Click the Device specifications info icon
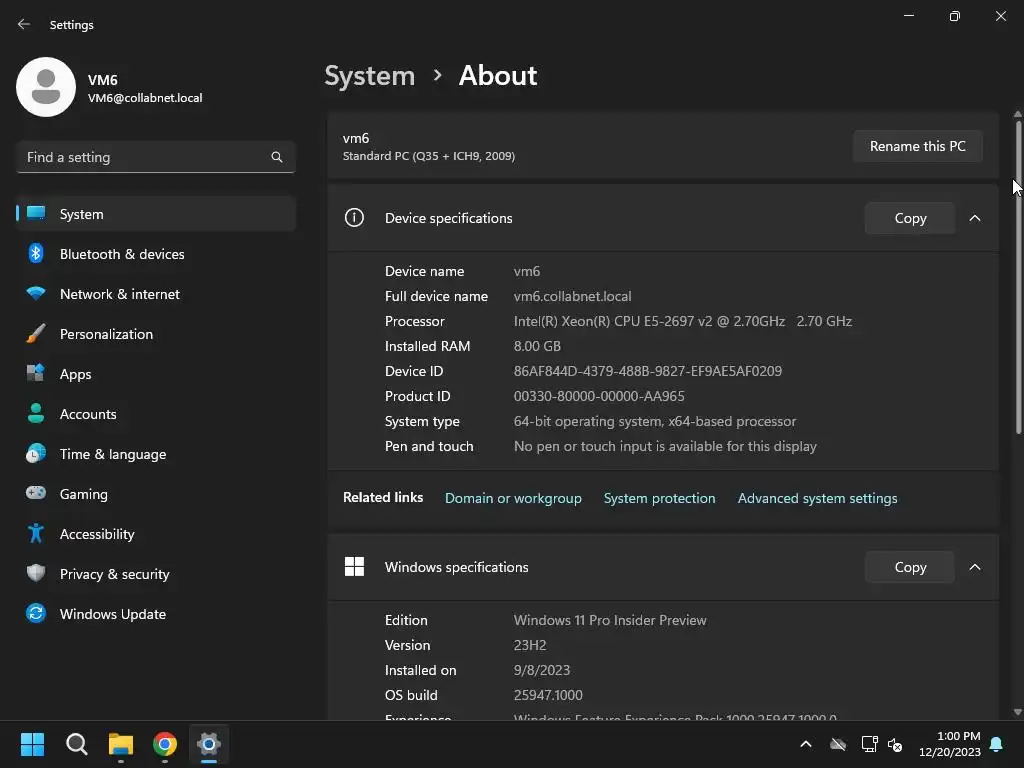 point(354,217)
